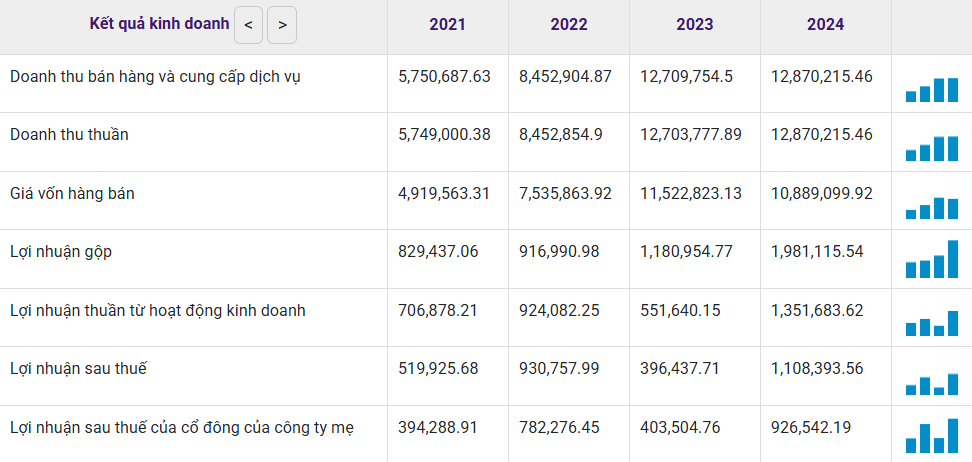Select value 519,925.68
Viewport: 972px width, 462px height.
tap(438, 368)
